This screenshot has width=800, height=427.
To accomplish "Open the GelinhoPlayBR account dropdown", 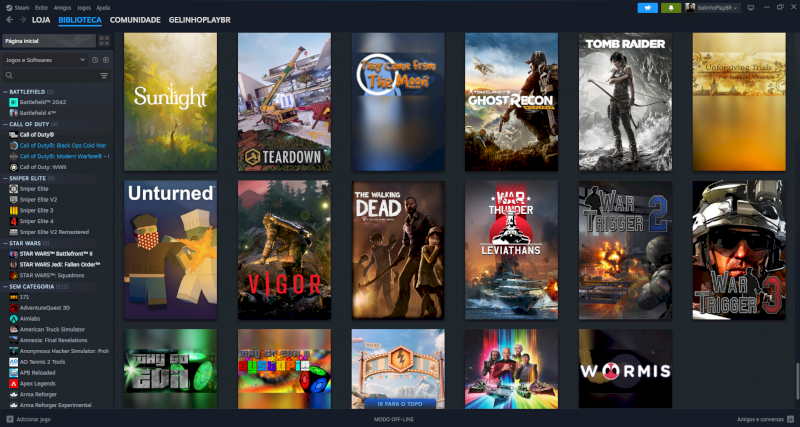I will [x=712, y=8].
